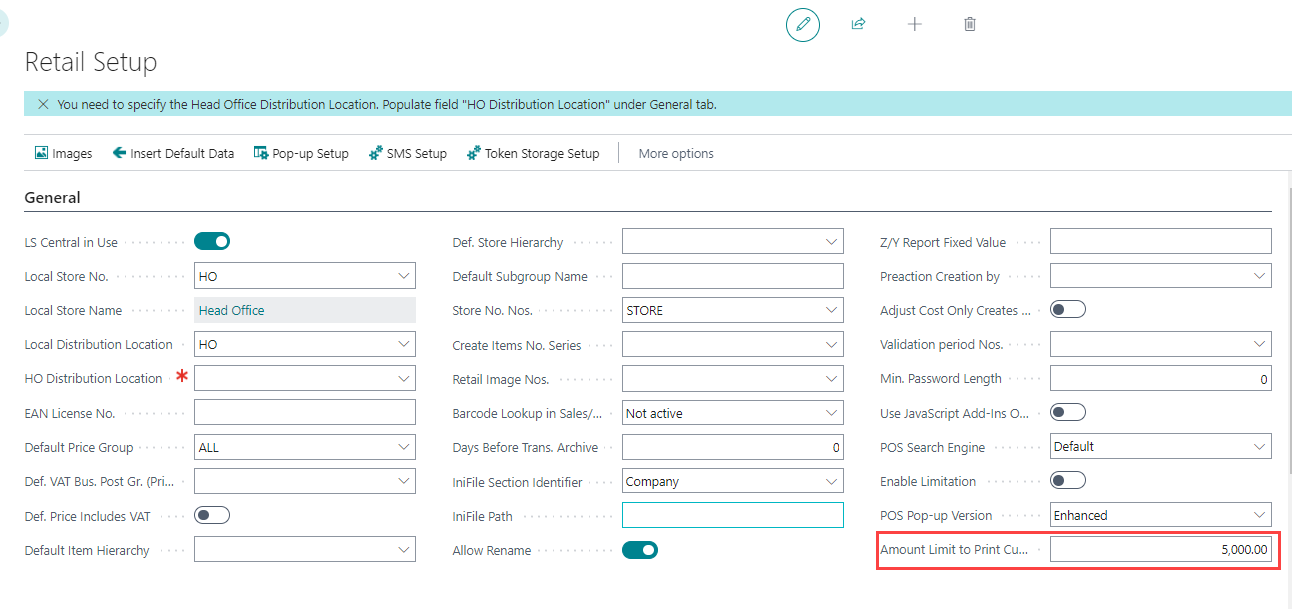The width and height of the screenshot is (1292, 609).
Task: Click the IniFile Path input field
Action: click(x=732, y=515)
